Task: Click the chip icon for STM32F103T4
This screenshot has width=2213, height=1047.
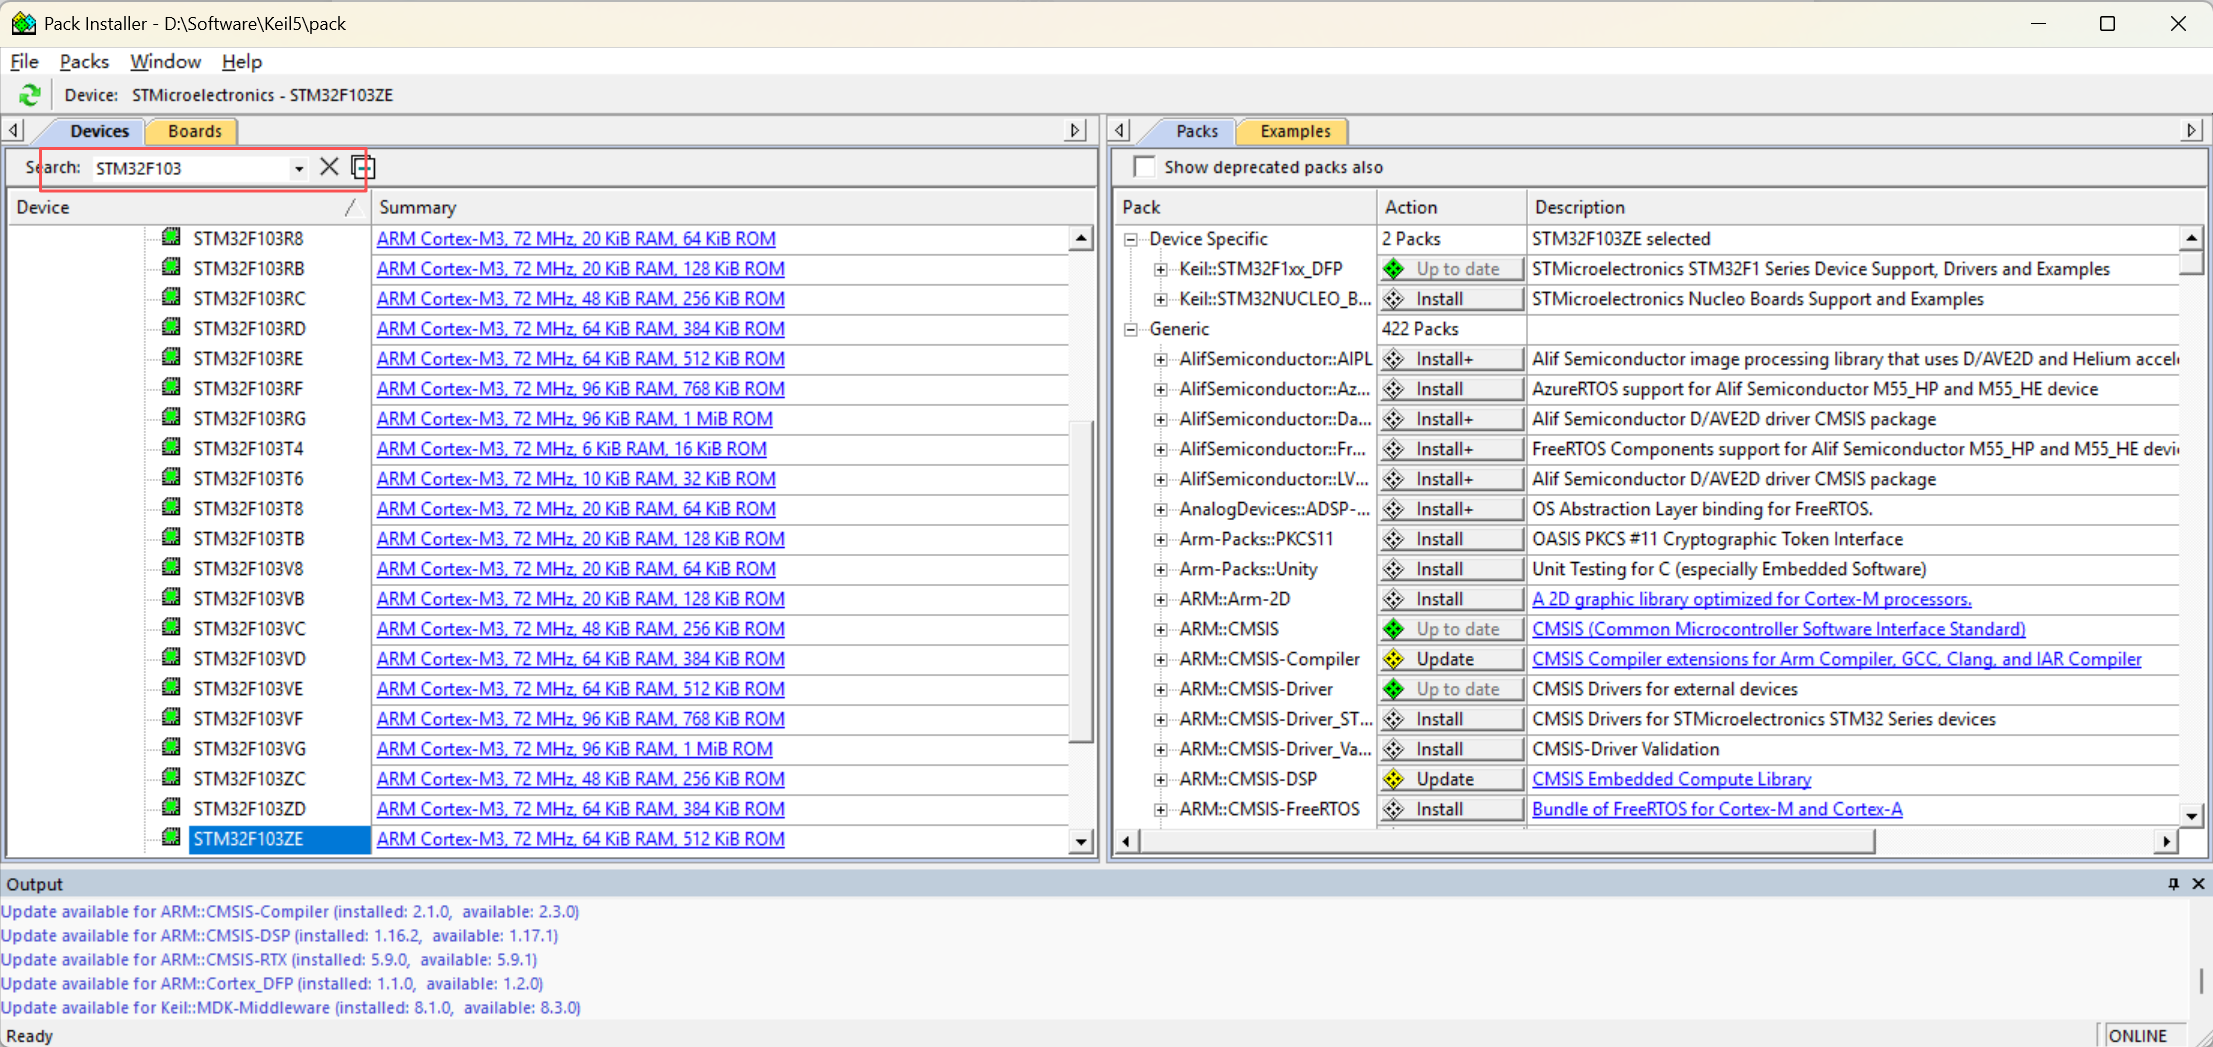Action: point(172,447)
